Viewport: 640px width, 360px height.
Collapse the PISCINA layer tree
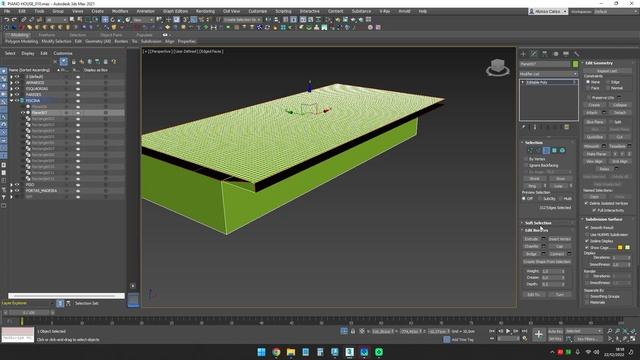[11, 100]
